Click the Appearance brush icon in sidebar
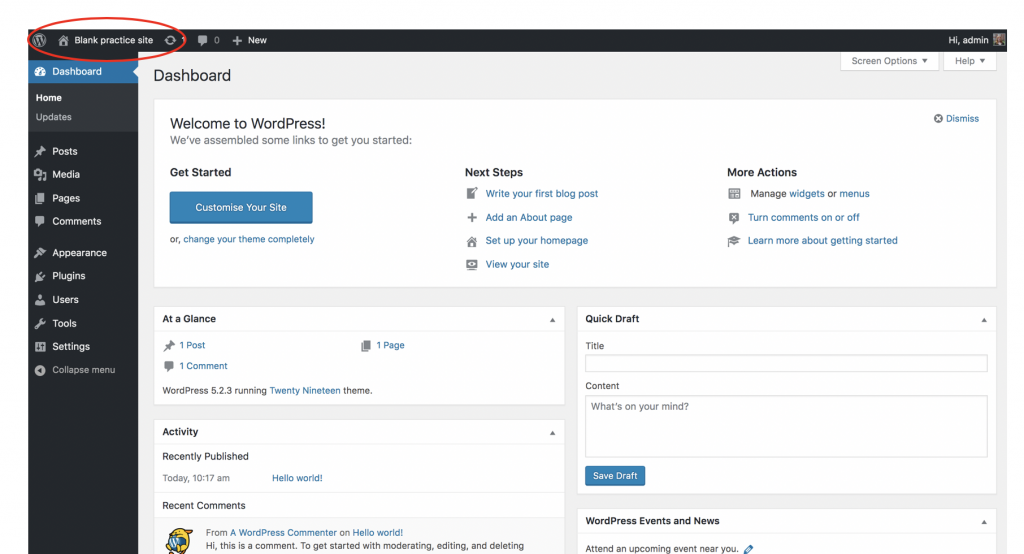Image resolution: width=1024 pixels, height=554 pixels. click(40, 253)
